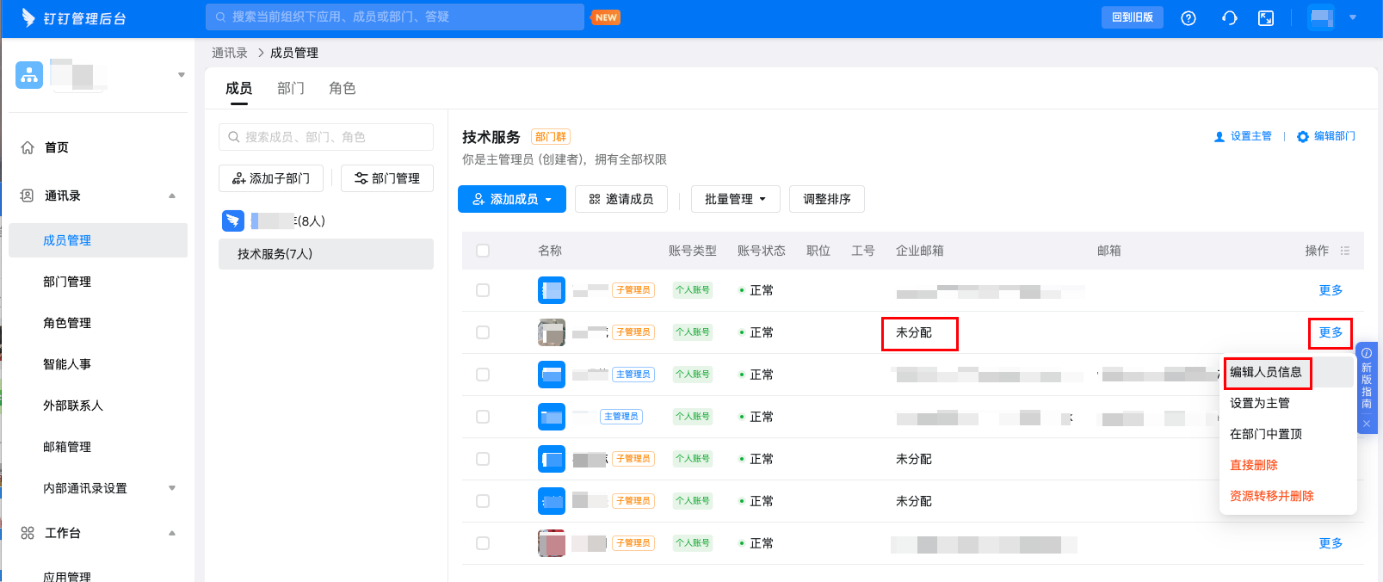Click the 邀请成员 button
The height and width of the screenshot is (582, 1383).
point(621,199)
